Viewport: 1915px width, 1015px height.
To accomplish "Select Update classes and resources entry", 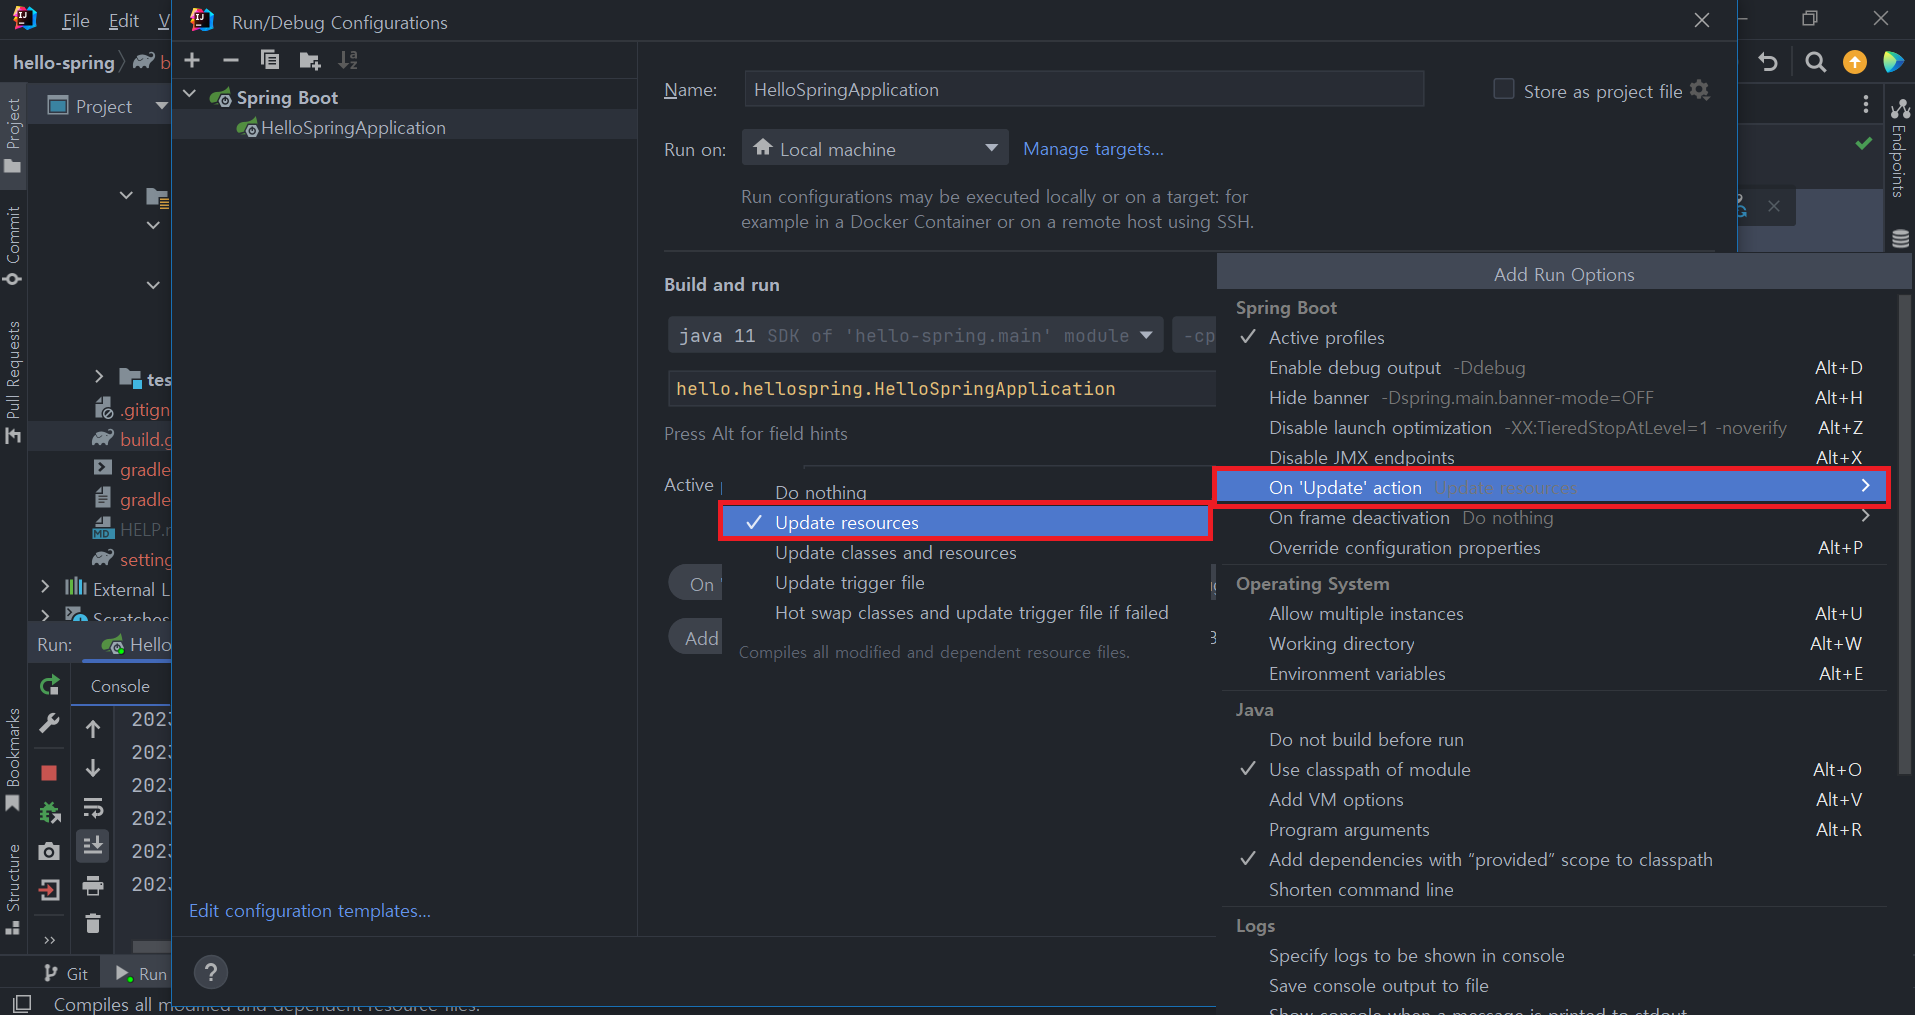I will pos(894,552).
